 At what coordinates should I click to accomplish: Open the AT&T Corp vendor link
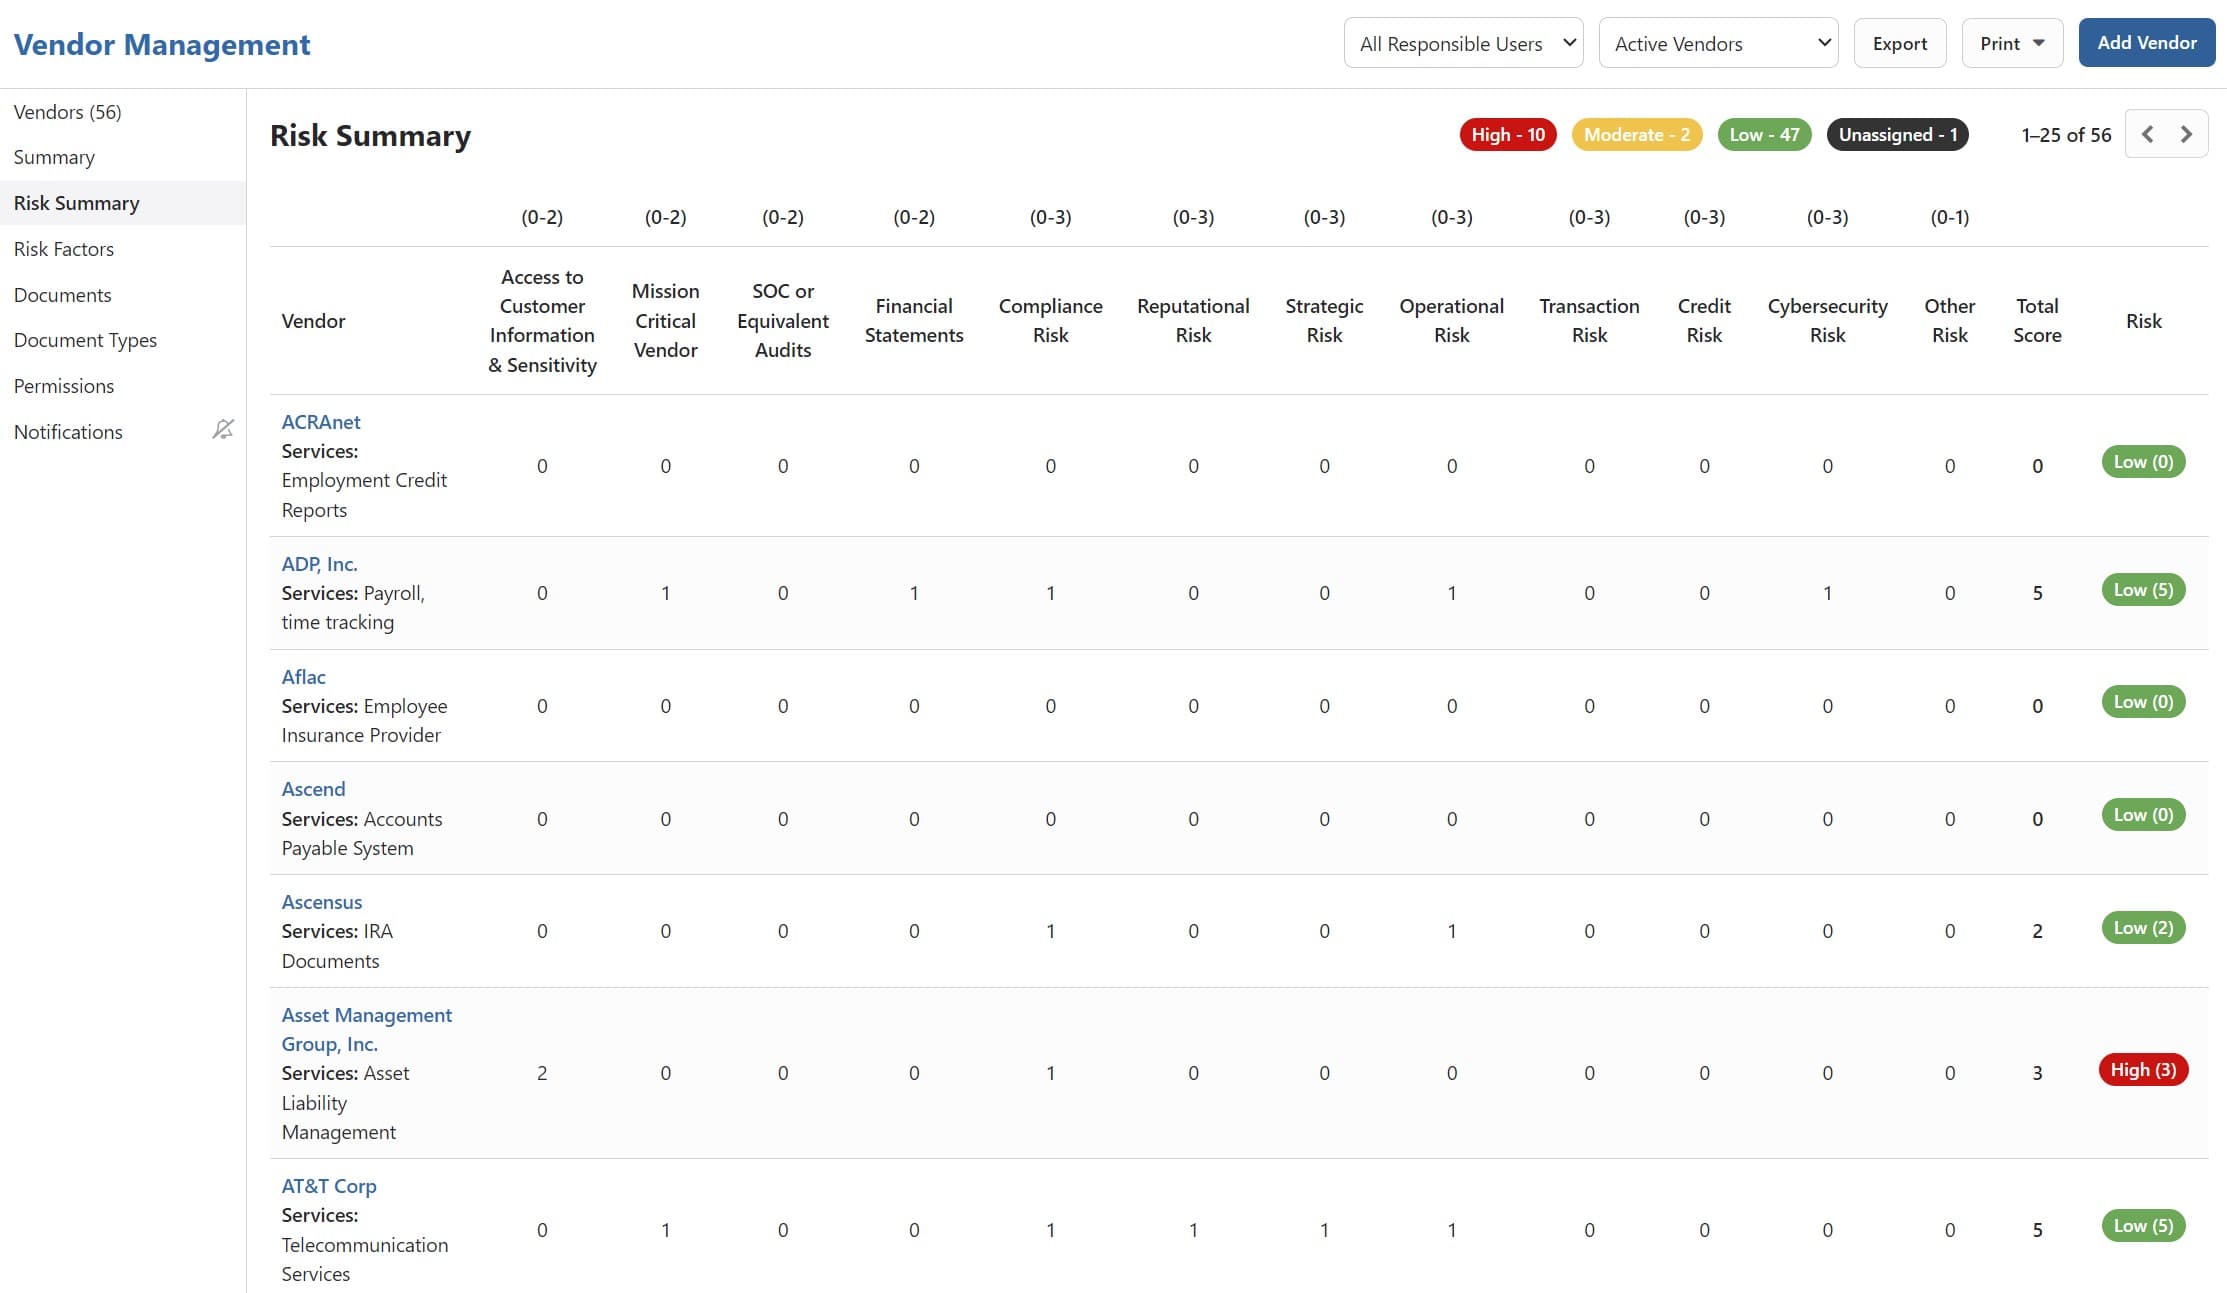click(x=328, y=1186)
